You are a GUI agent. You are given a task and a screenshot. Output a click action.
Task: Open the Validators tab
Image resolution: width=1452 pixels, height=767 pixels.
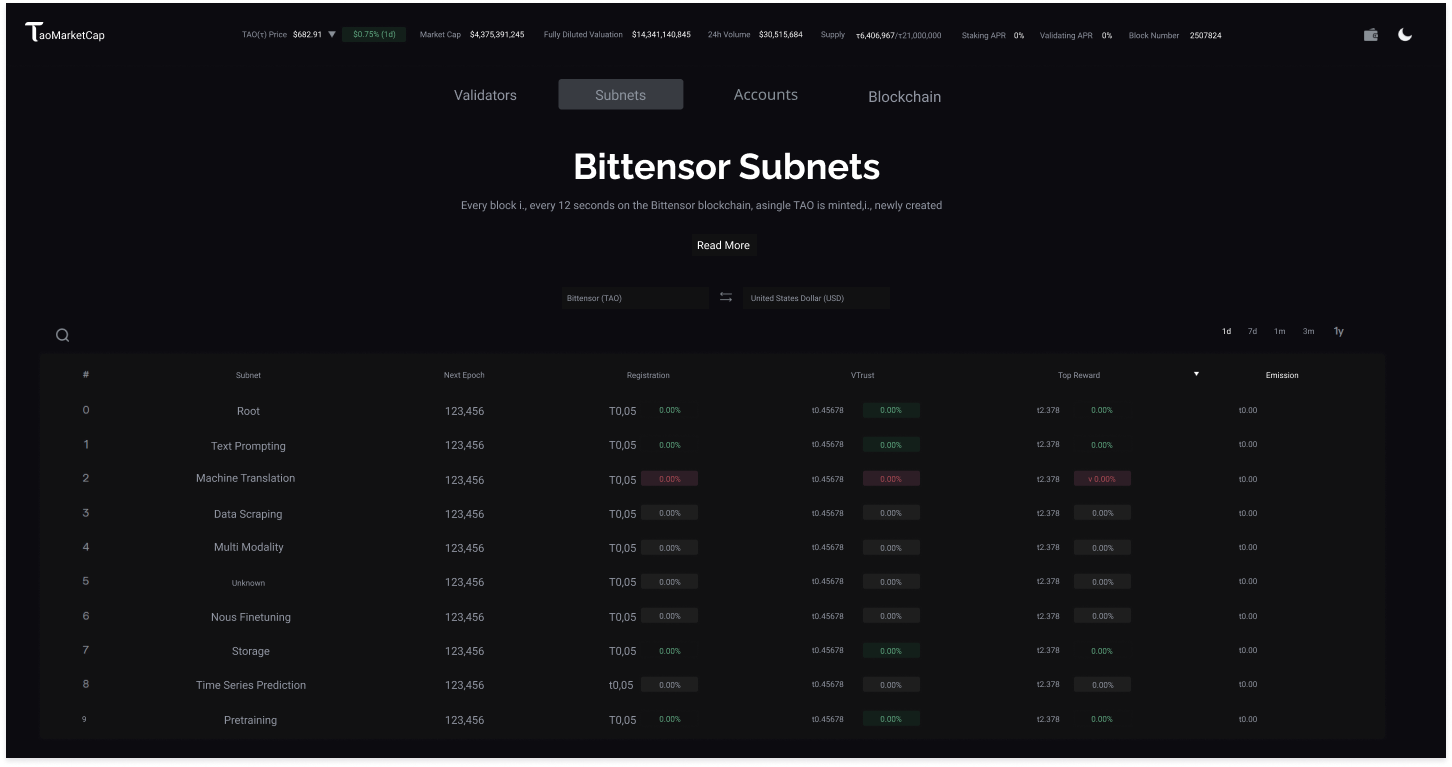[x=485, y=95]
